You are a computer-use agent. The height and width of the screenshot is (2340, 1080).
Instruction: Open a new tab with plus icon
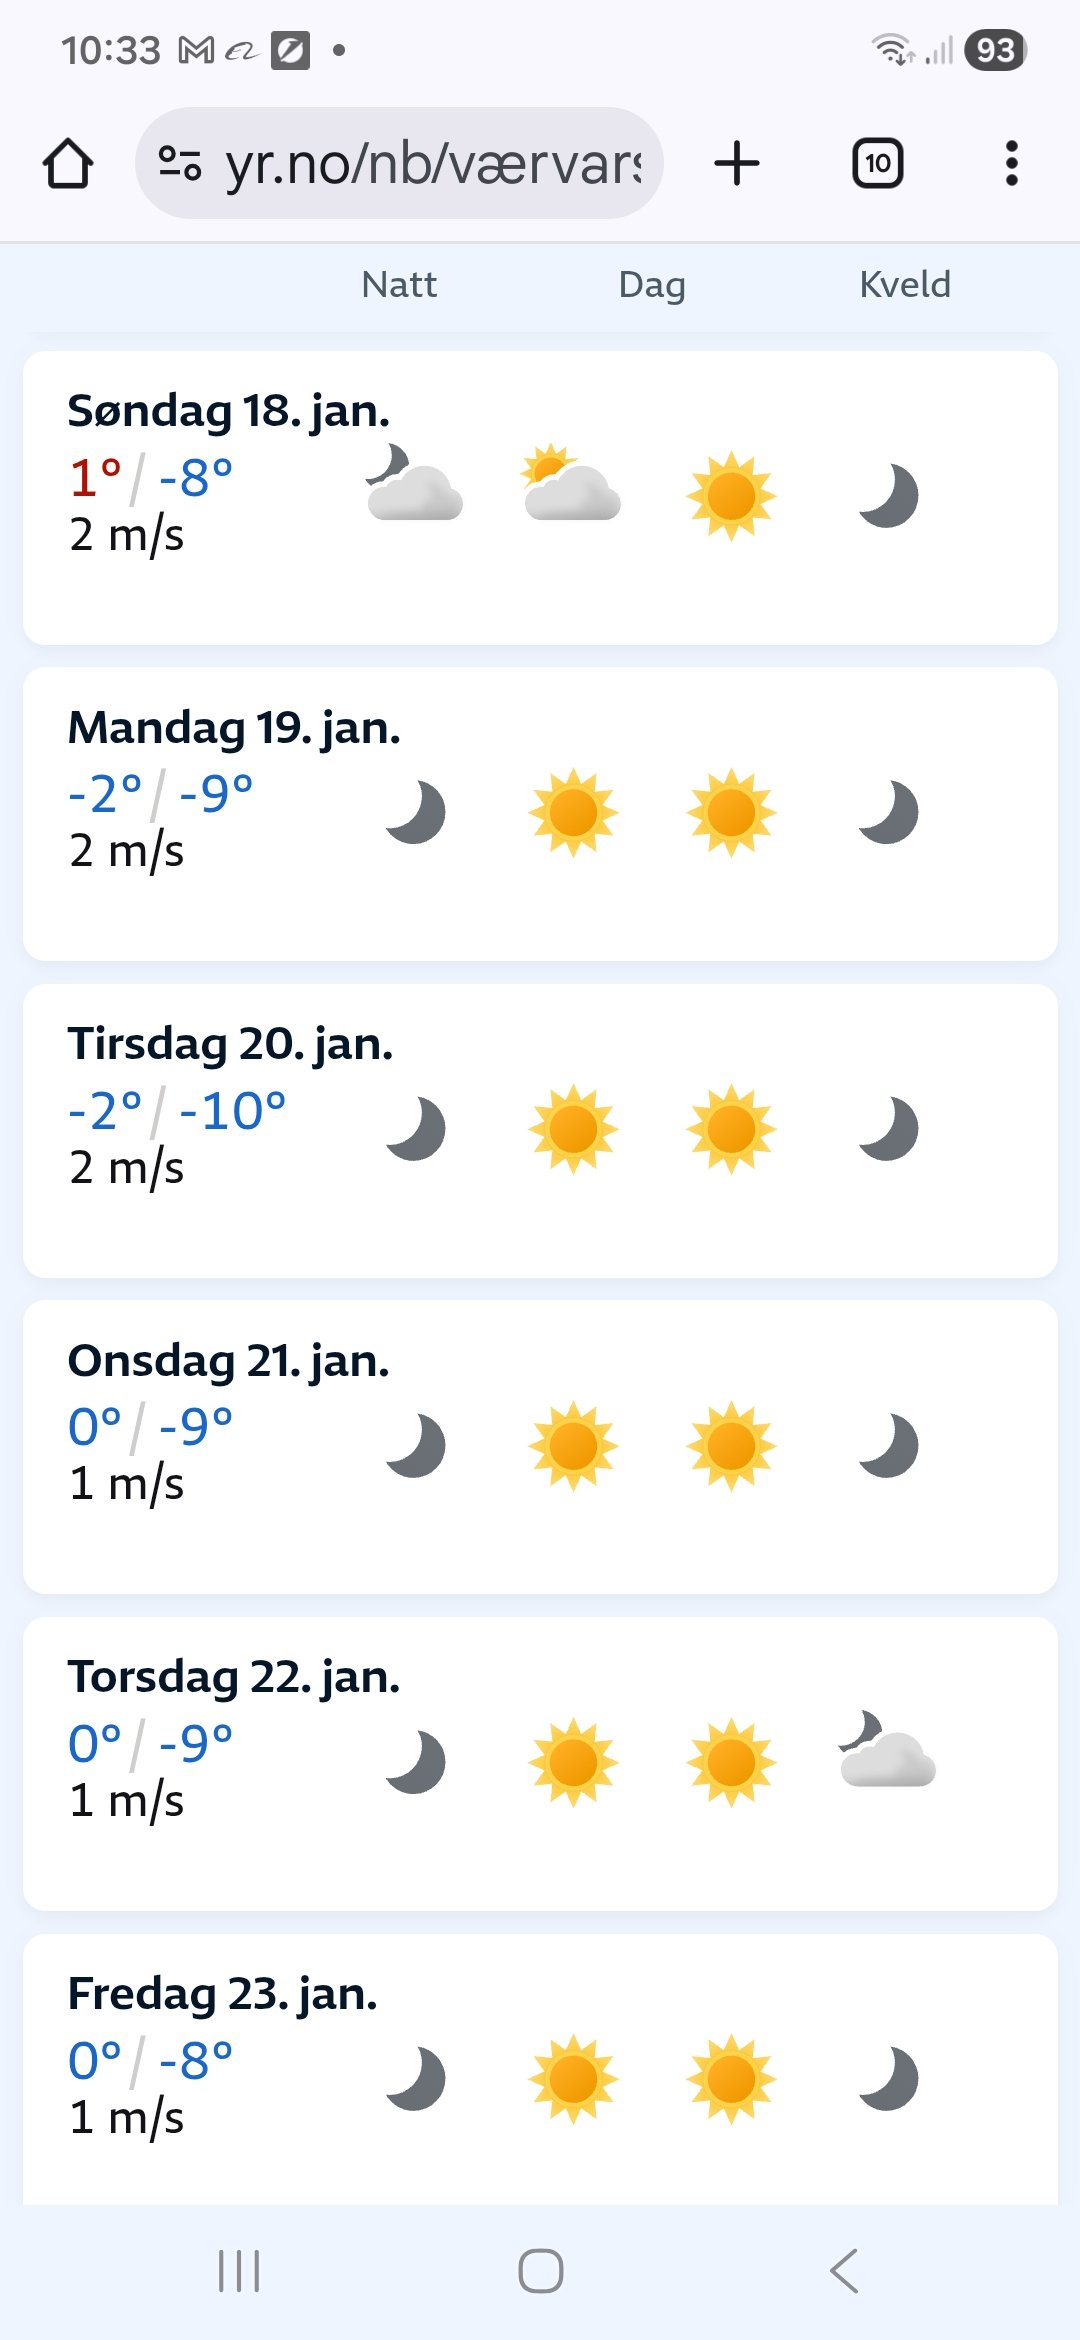(x=737, y=163)
